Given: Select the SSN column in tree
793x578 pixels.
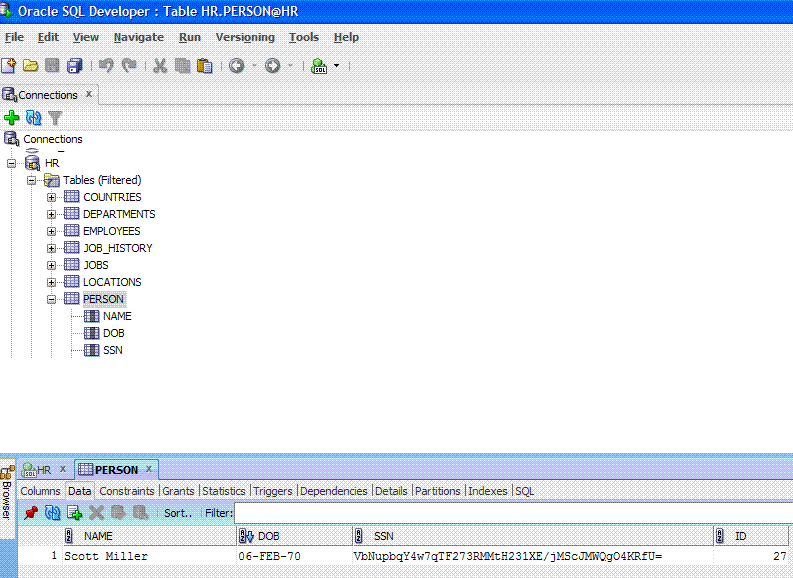Looking at the screenshot, I should click(x=113, y=350).
